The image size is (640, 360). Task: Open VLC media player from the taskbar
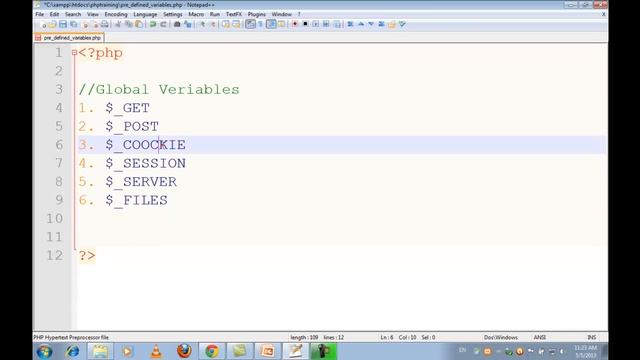(156, 351)
